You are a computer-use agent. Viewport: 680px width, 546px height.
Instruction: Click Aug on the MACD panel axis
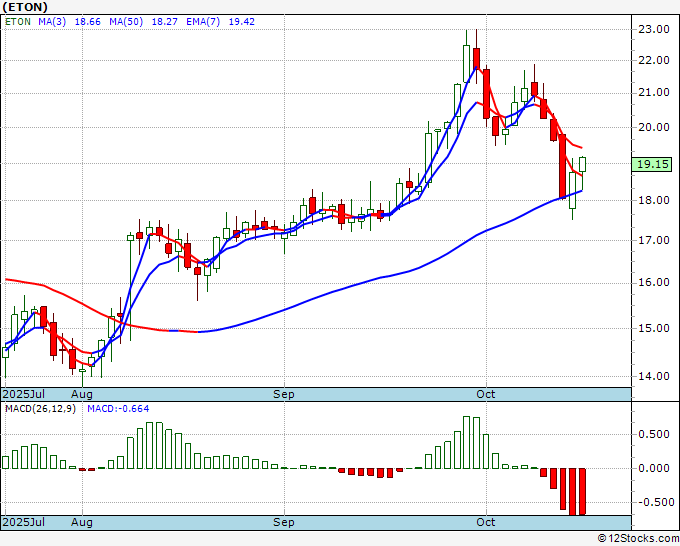click(82, 523)
